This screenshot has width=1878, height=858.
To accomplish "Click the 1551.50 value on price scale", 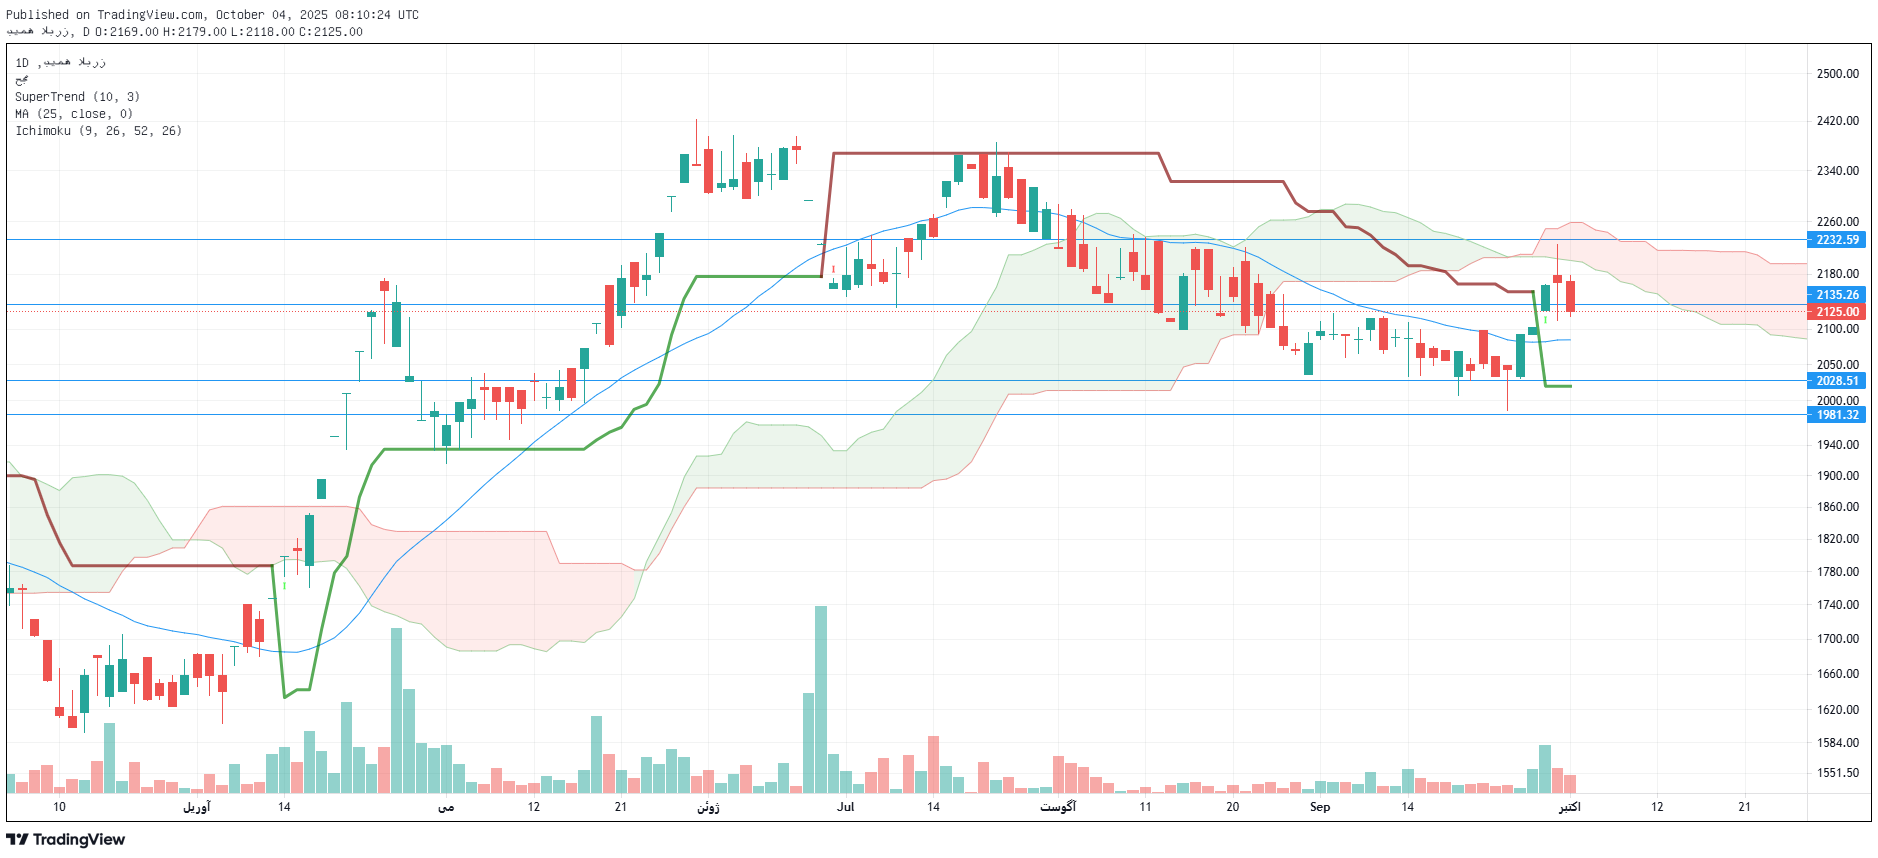I will click(1837, 773).
